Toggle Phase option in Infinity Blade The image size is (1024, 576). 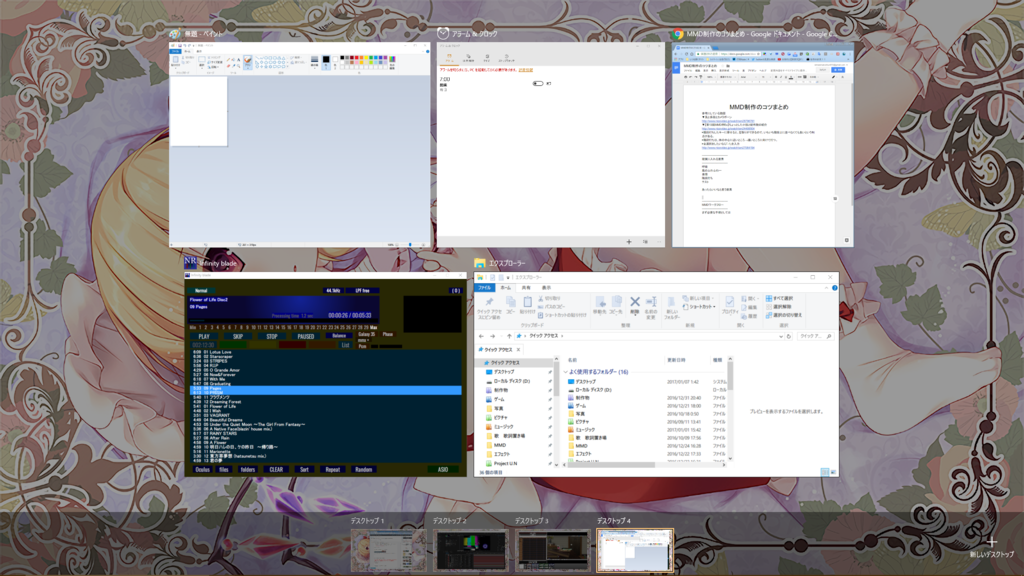(388, 334)
